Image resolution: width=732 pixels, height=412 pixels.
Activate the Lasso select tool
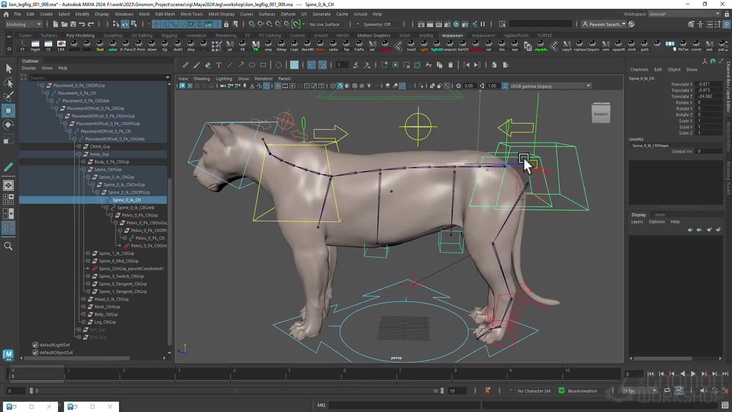[x=8, y=83]
